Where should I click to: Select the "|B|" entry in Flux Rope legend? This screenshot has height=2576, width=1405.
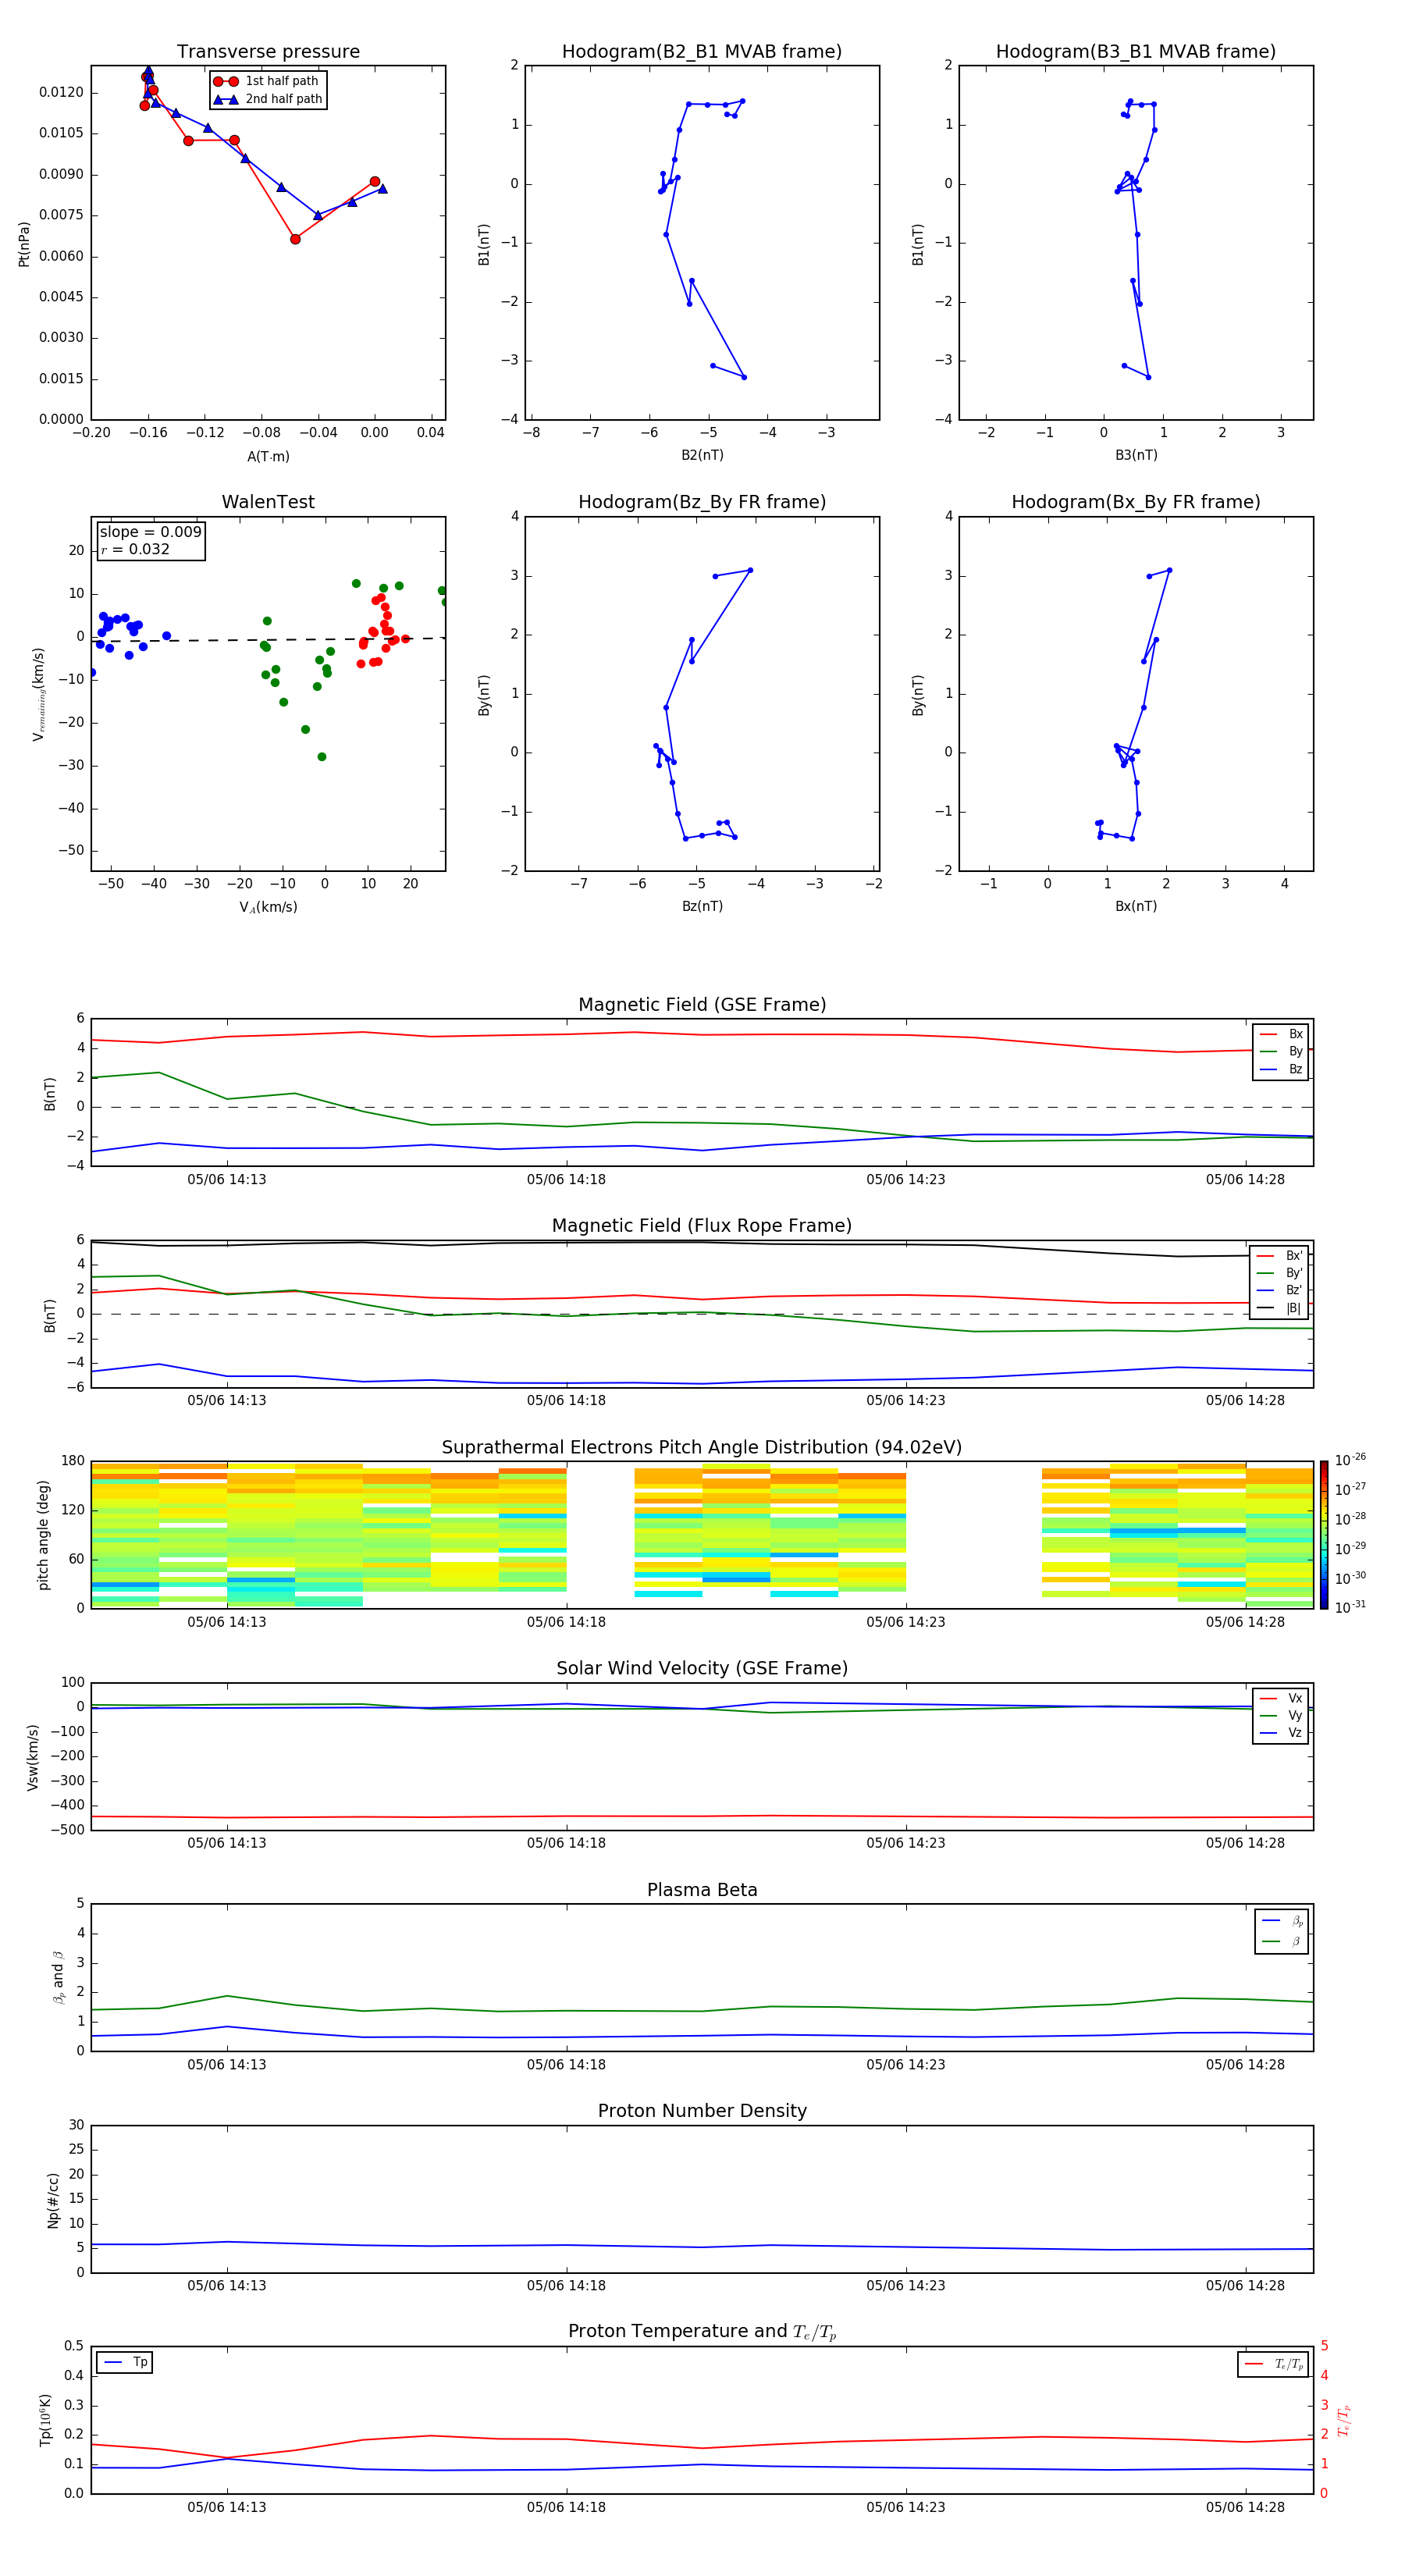click(x=1280, y=1308)
